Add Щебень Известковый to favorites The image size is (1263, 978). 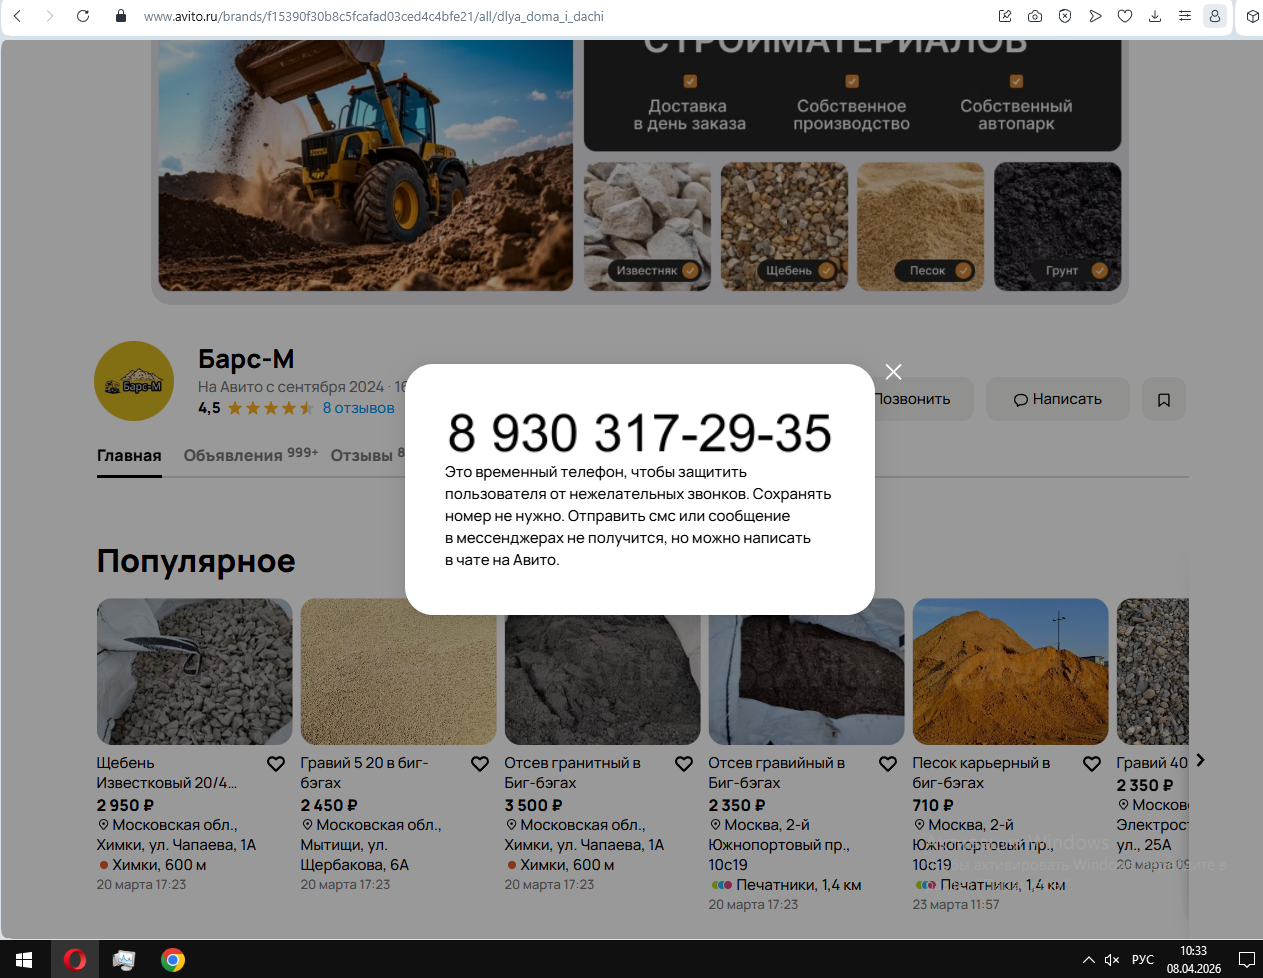(x=276, y=764)
